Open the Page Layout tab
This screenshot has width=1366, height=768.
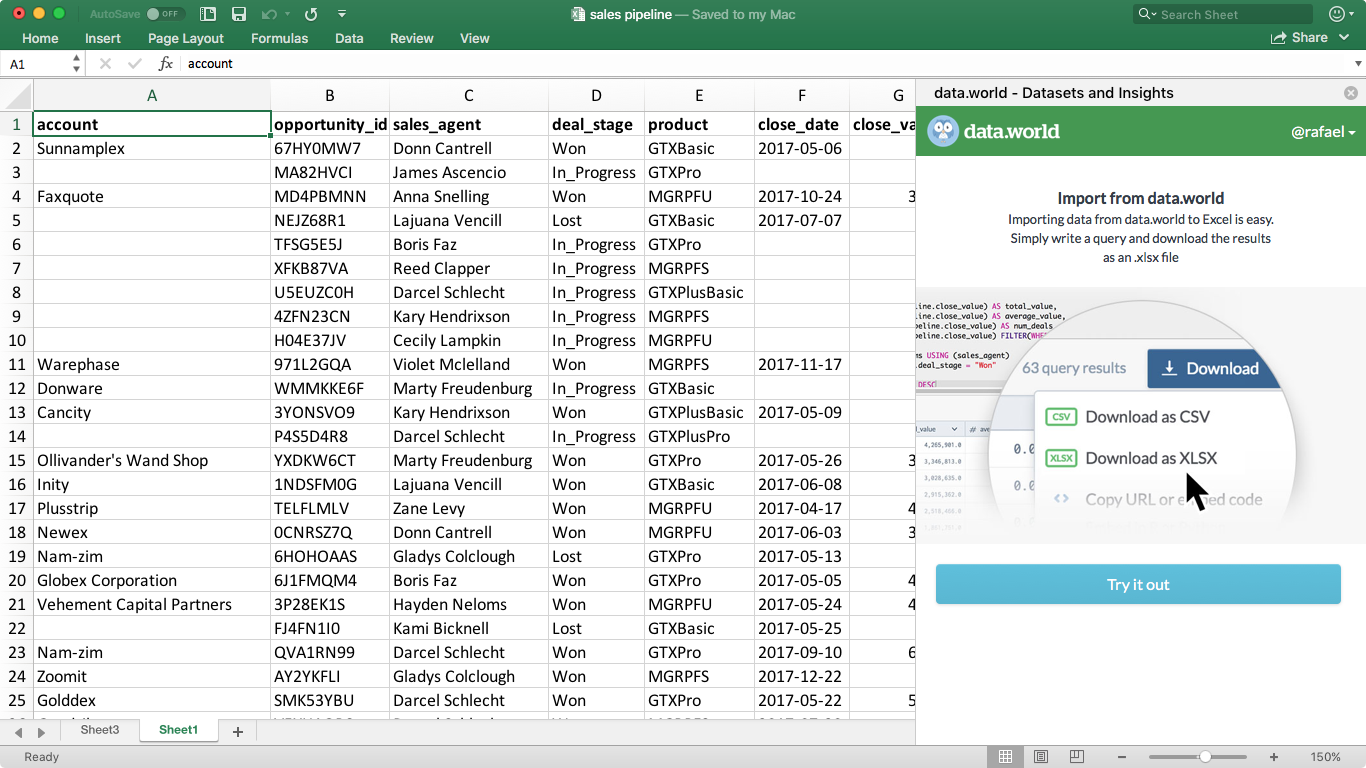coord(186,38)
